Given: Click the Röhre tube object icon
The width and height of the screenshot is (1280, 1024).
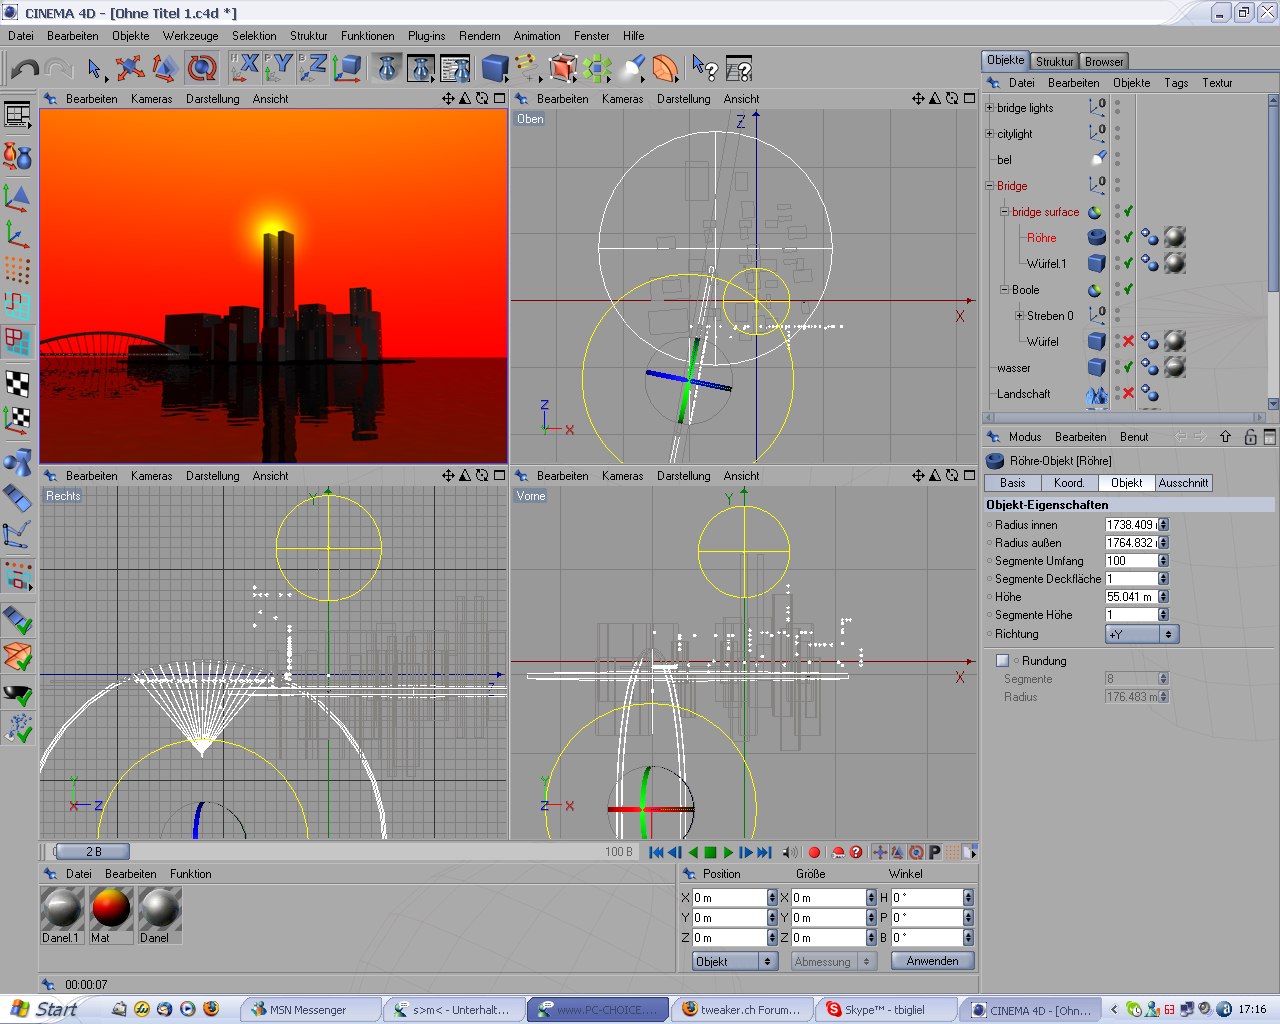Looking at the screenshot, I should [1096, 238].
